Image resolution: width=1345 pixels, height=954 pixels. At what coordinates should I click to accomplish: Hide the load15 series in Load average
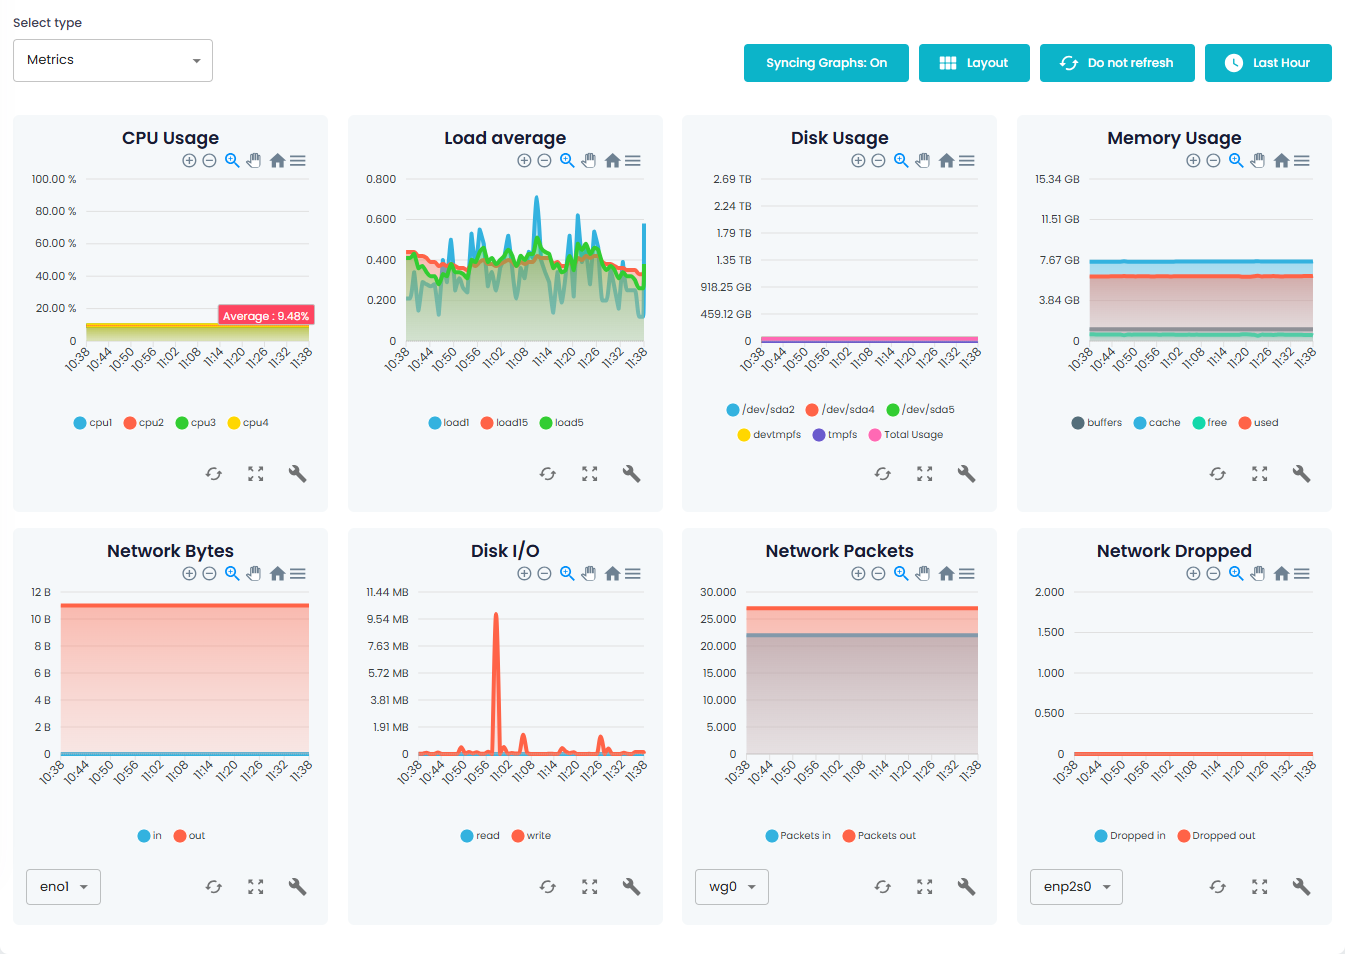point(487,423)
